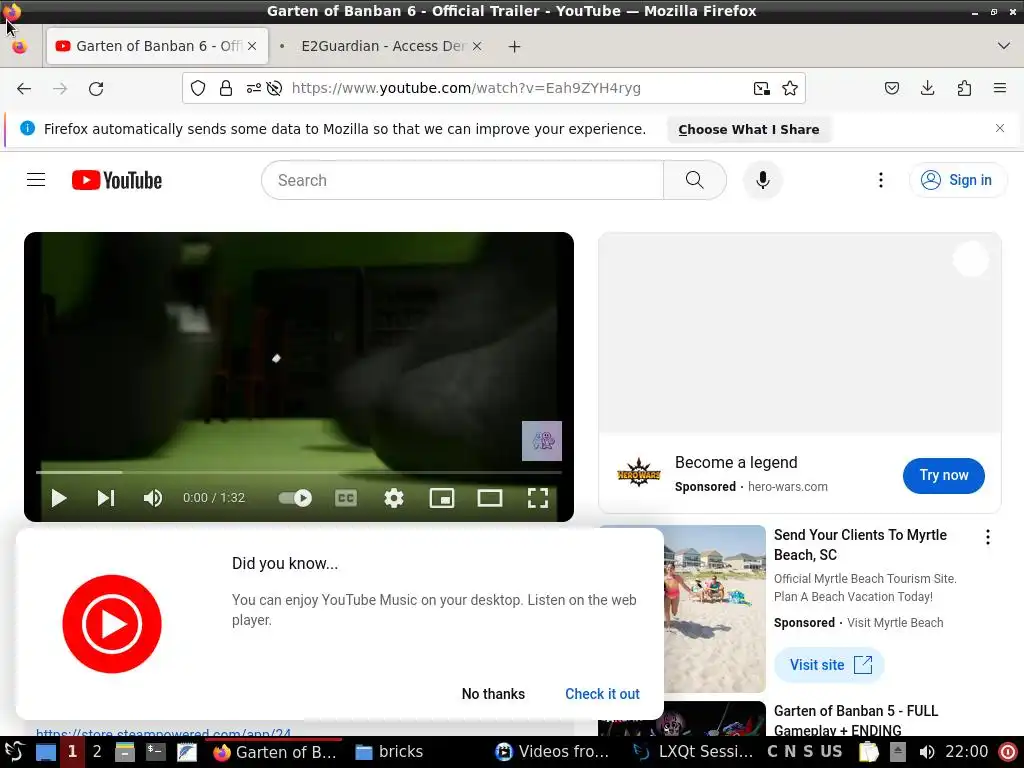Focus the YouTube Search field

pos(462,180)
